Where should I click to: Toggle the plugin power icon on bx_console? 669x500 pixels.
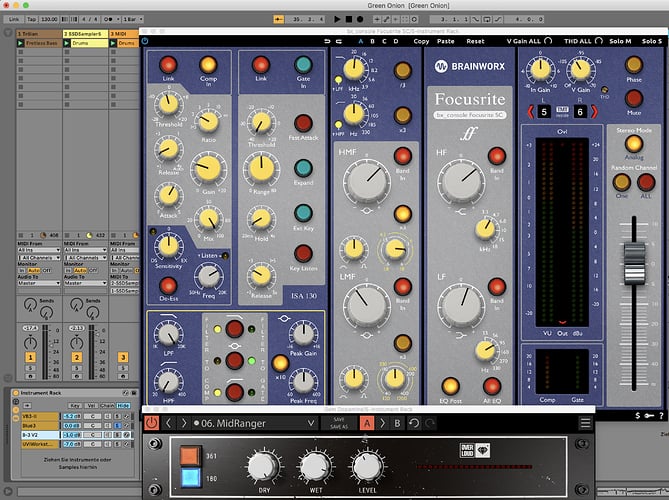click(x=145, y=41)
